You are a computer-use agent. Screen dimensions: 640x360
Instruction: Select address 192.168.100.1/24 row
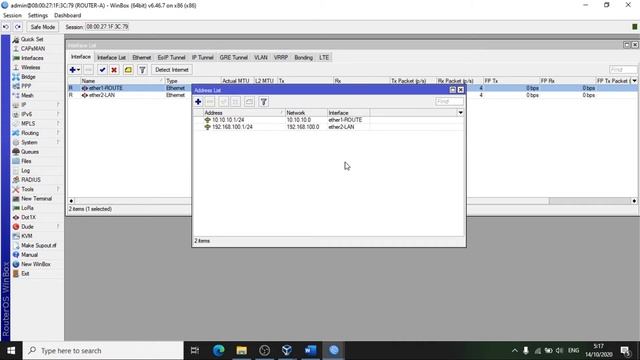point(328,127)
